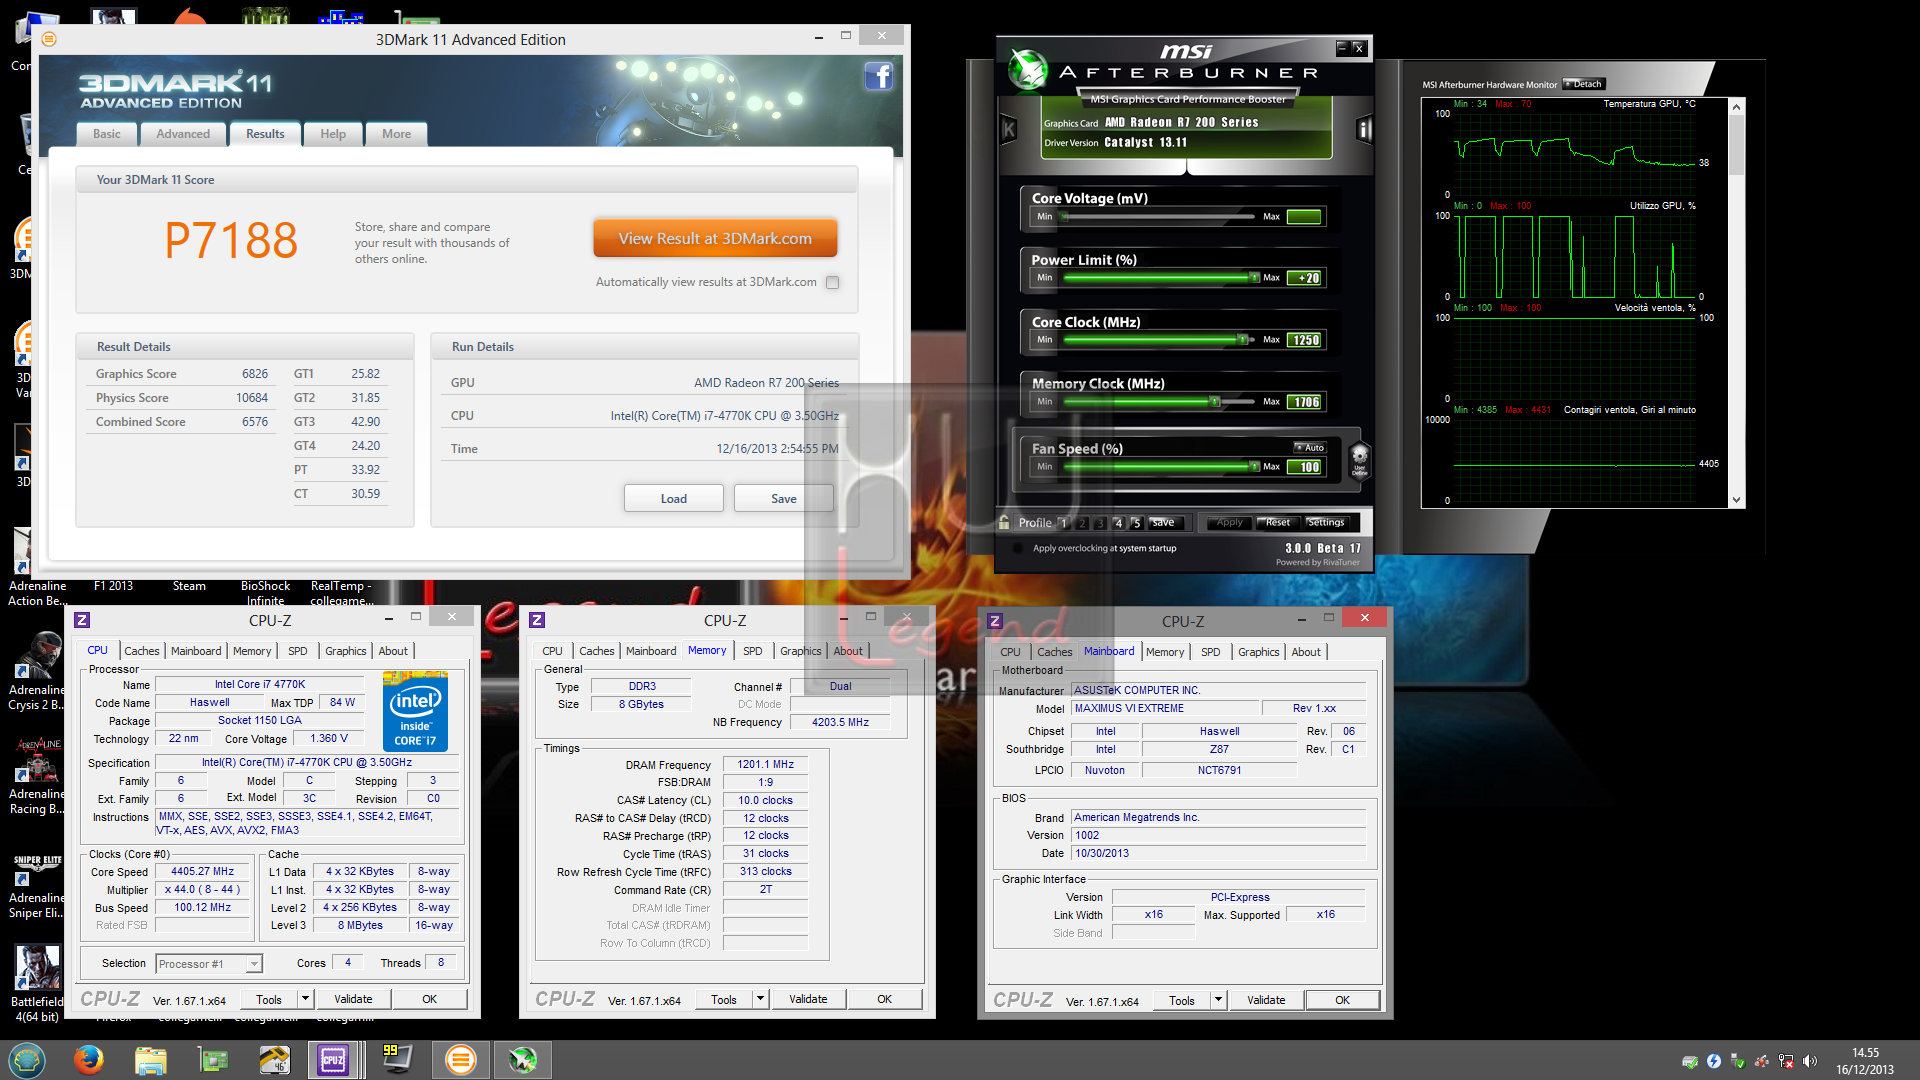Image resolution: width=1920 pixels, height=1080 pixels.
Task: Open File Explorer from the taskbar
Action: coord(150,1059)
